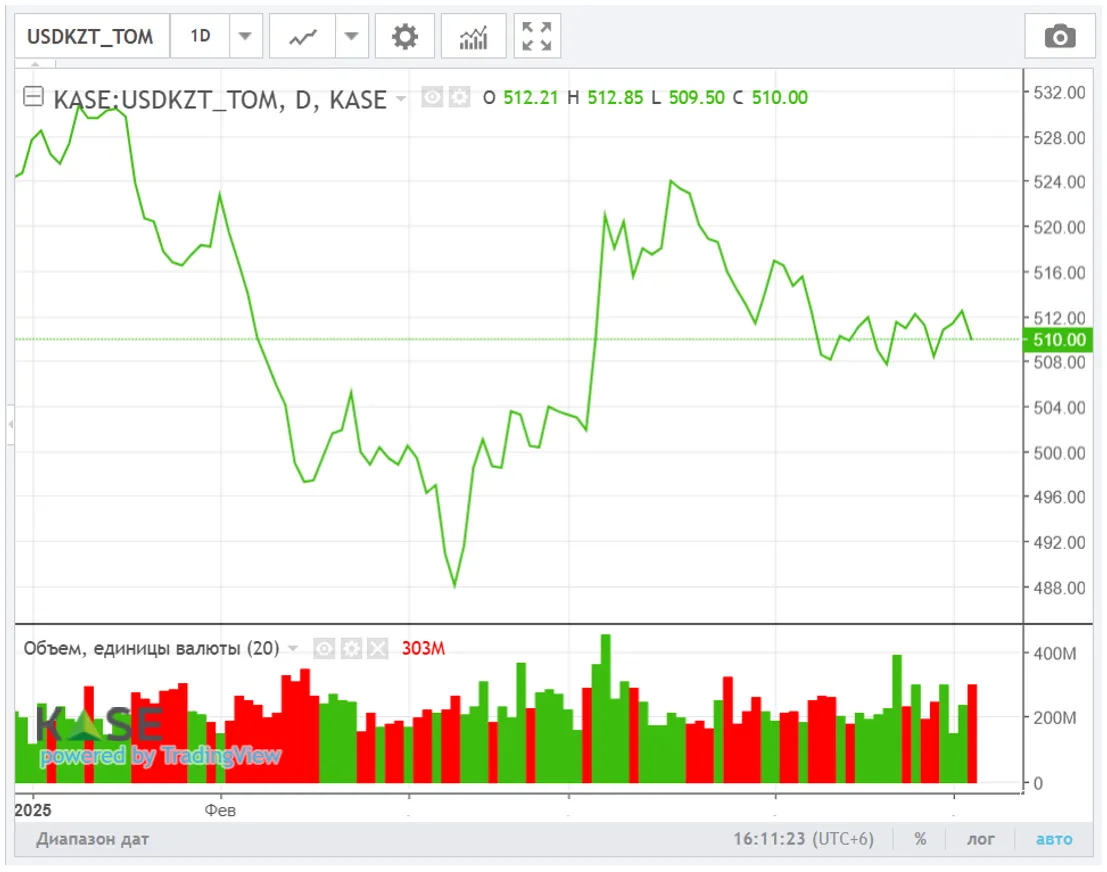
Task: Select the 1D timeframe button
Action: click(x=201, y=37)
